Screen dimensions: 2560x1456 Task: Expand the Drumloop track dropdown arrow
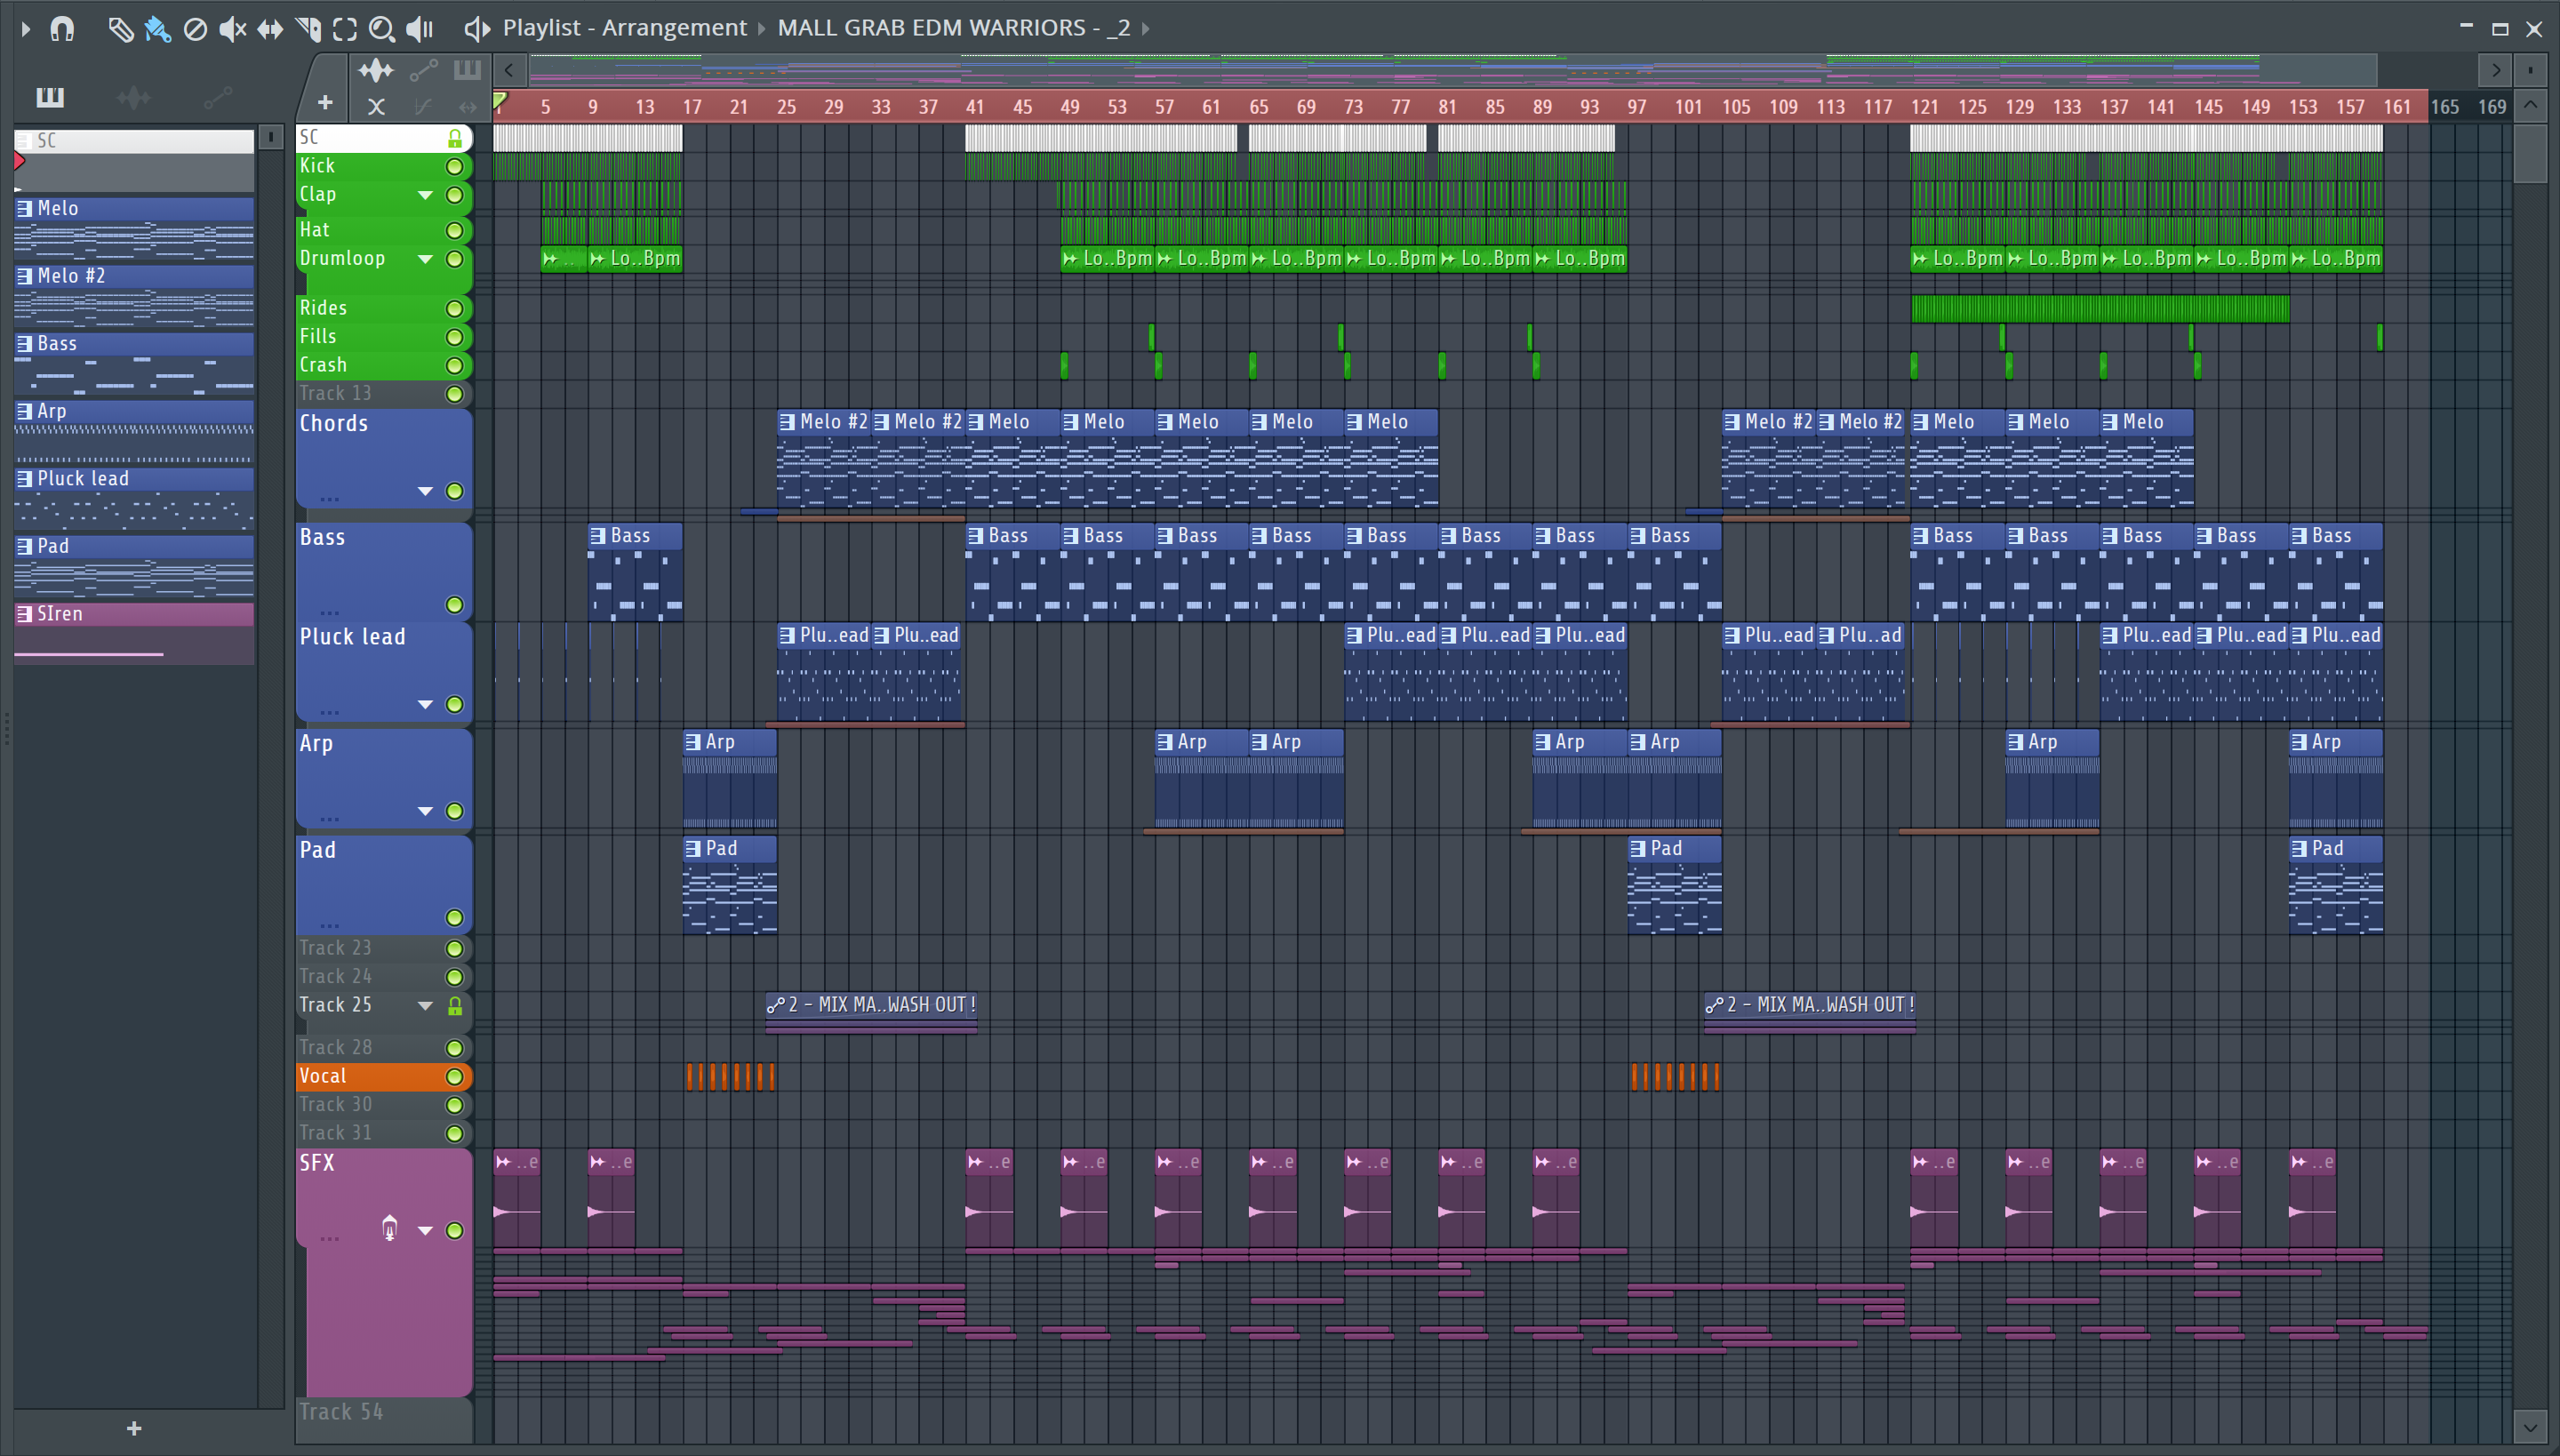tap(425, 259)
